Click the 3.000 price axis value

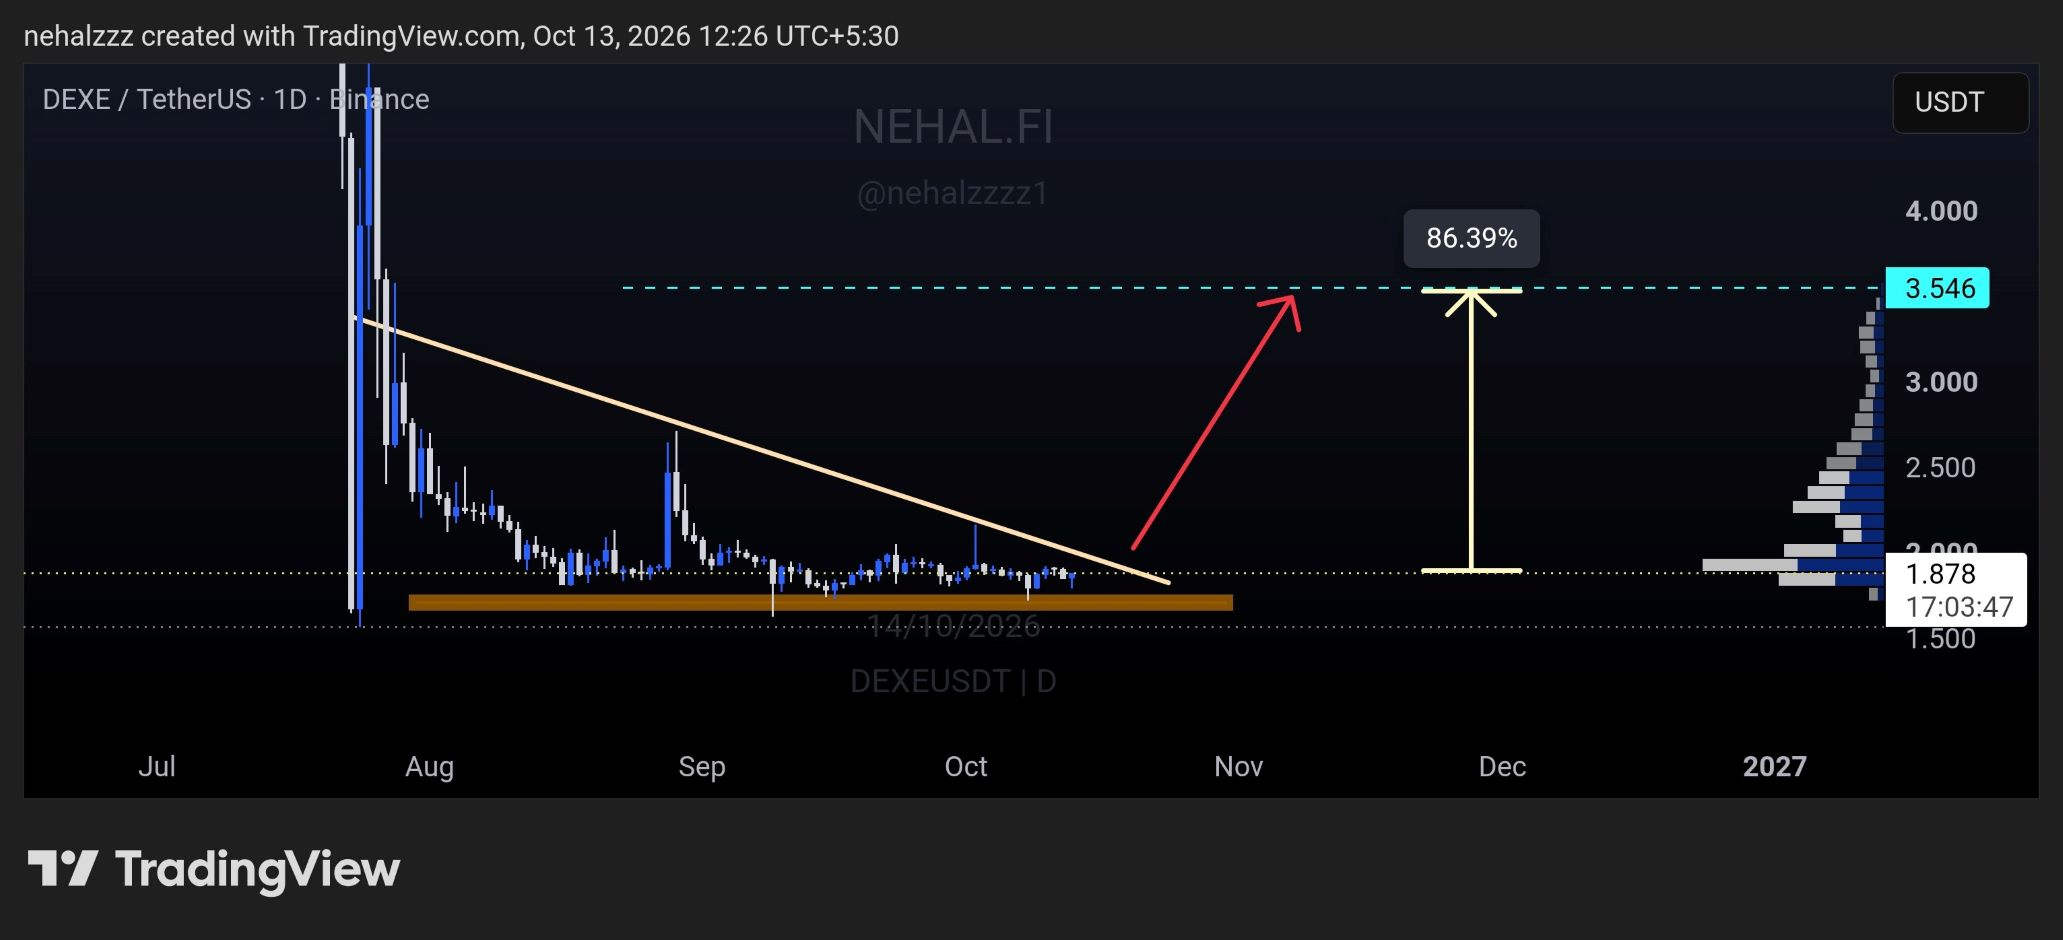coord(1941,382)
